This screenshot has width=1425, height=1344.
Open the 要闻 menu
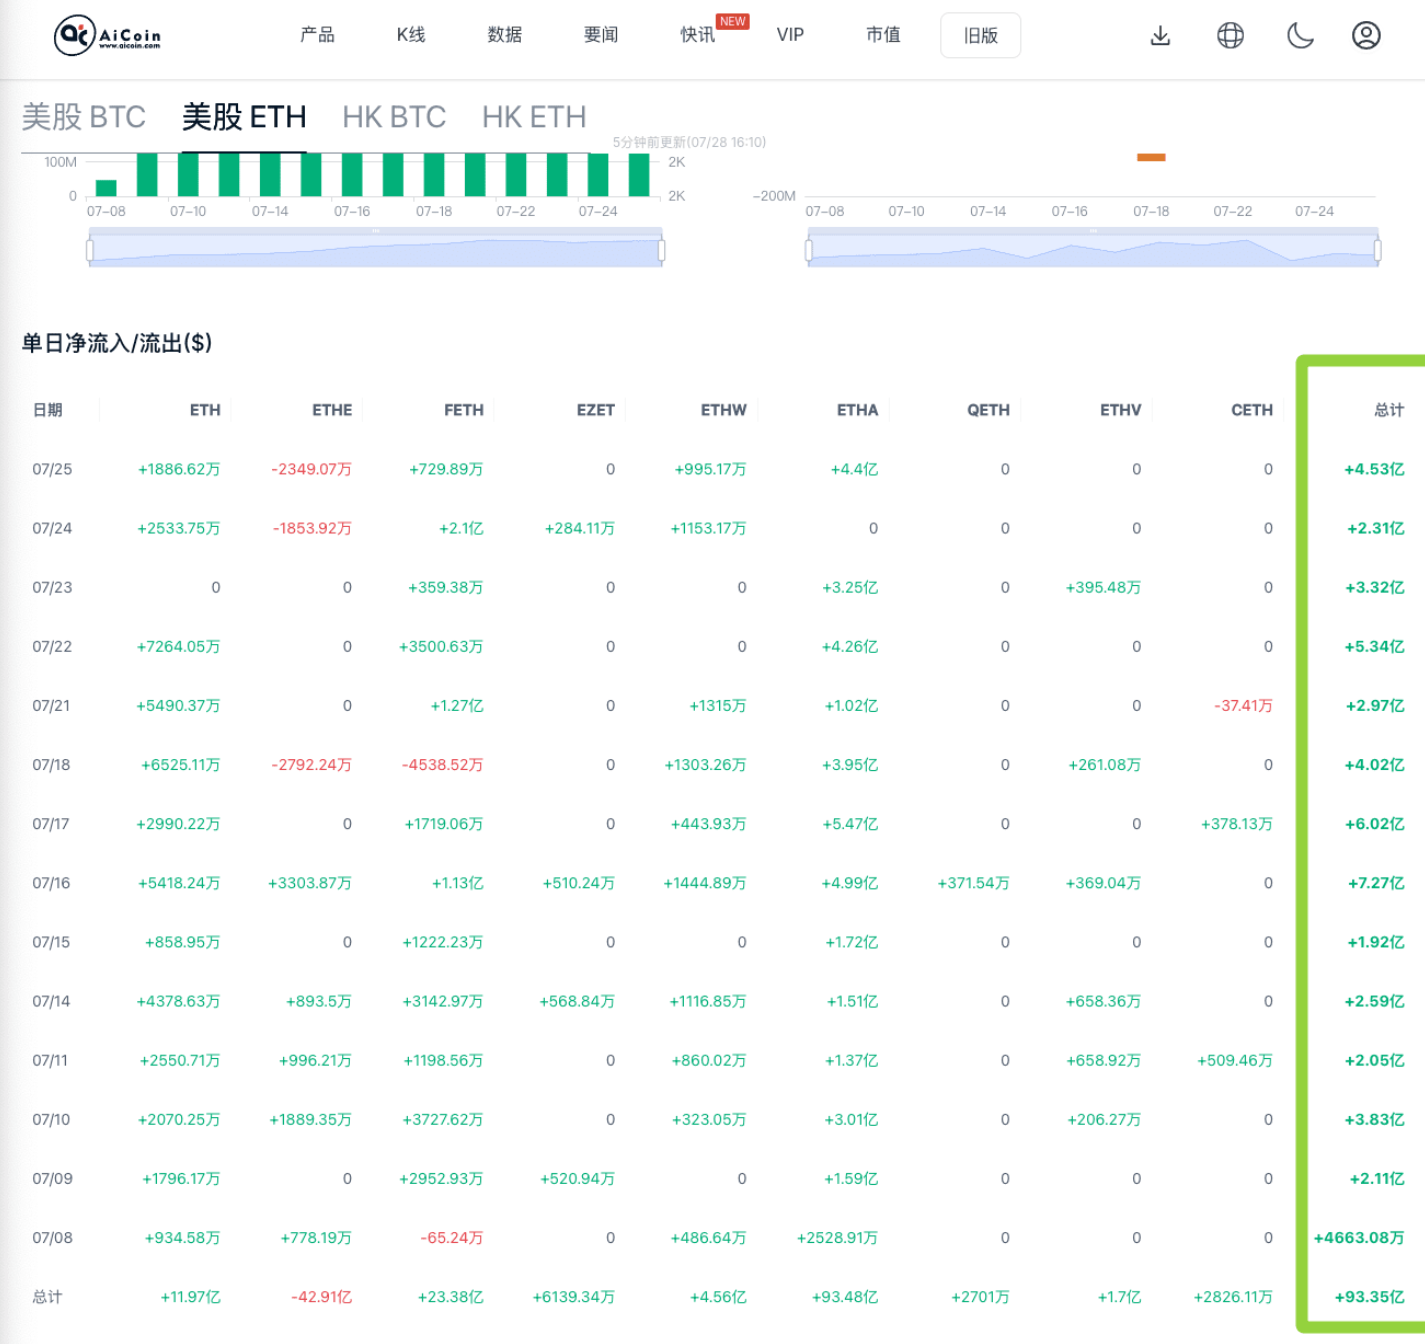pyautogui.click(x=601, y=35)
